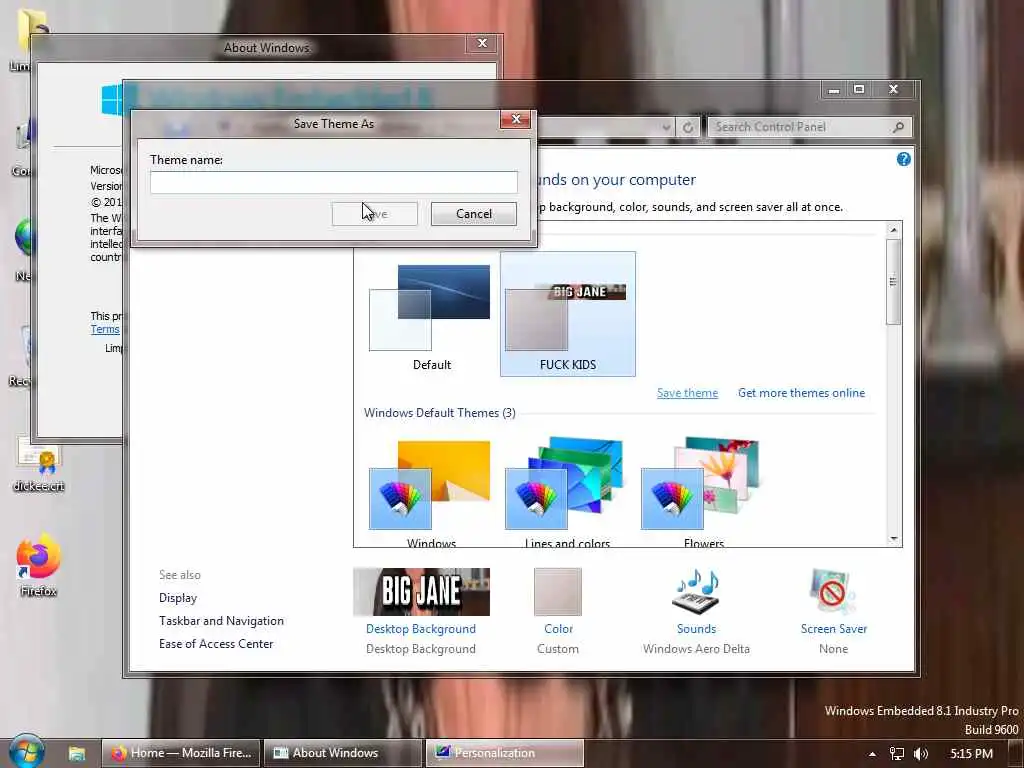The height and width of the screenshot is (768, 1024).
Task: Click the Color link text
Action: (x=558, y=629)
